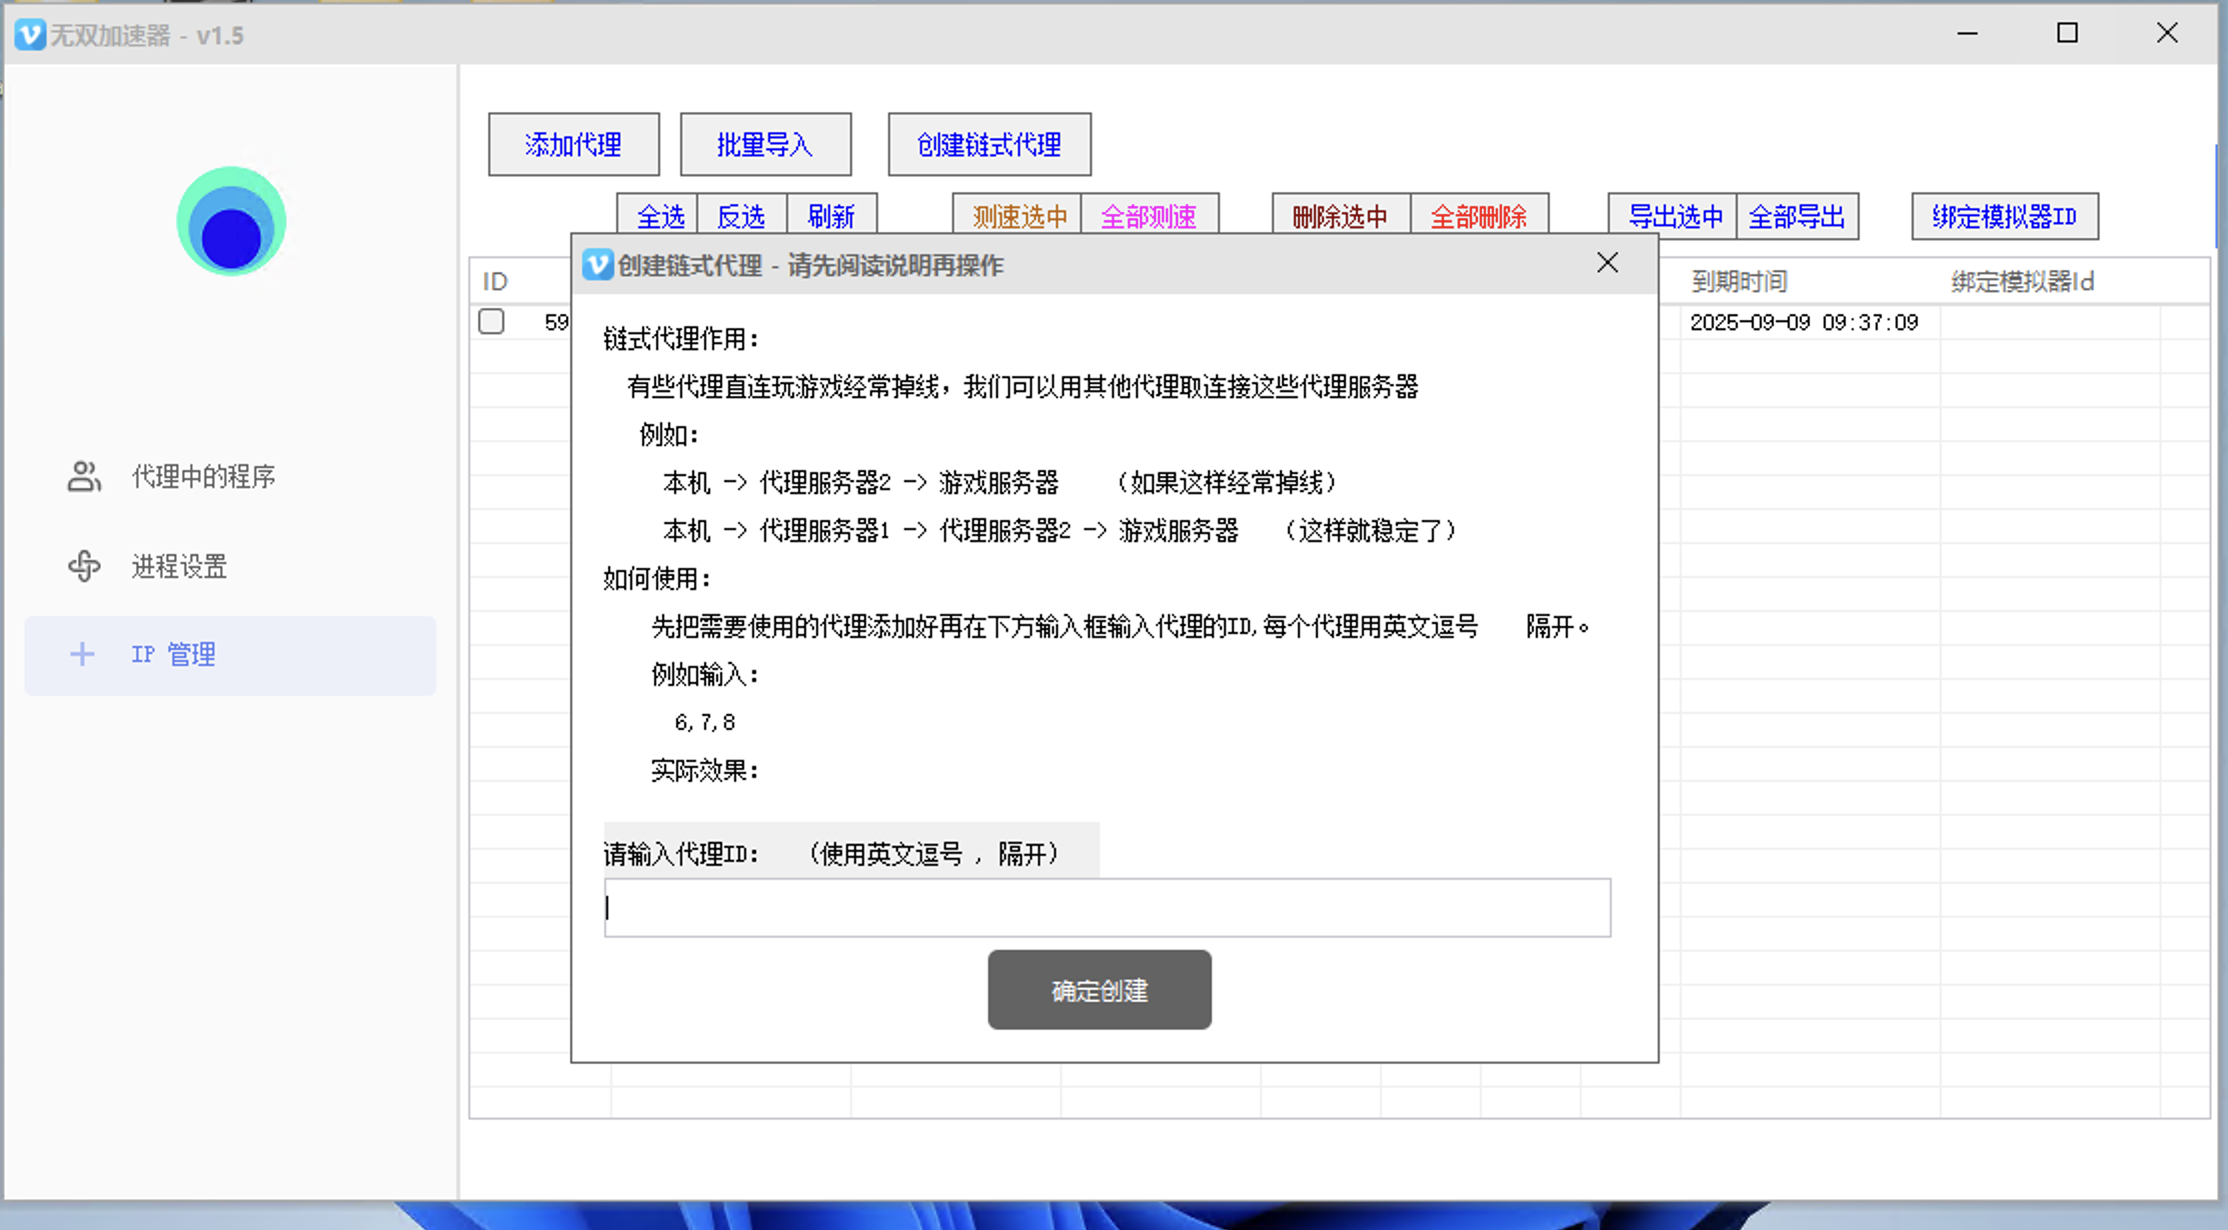
Task: Select the 进程设置 menu item
Action: tap(179, 566)
